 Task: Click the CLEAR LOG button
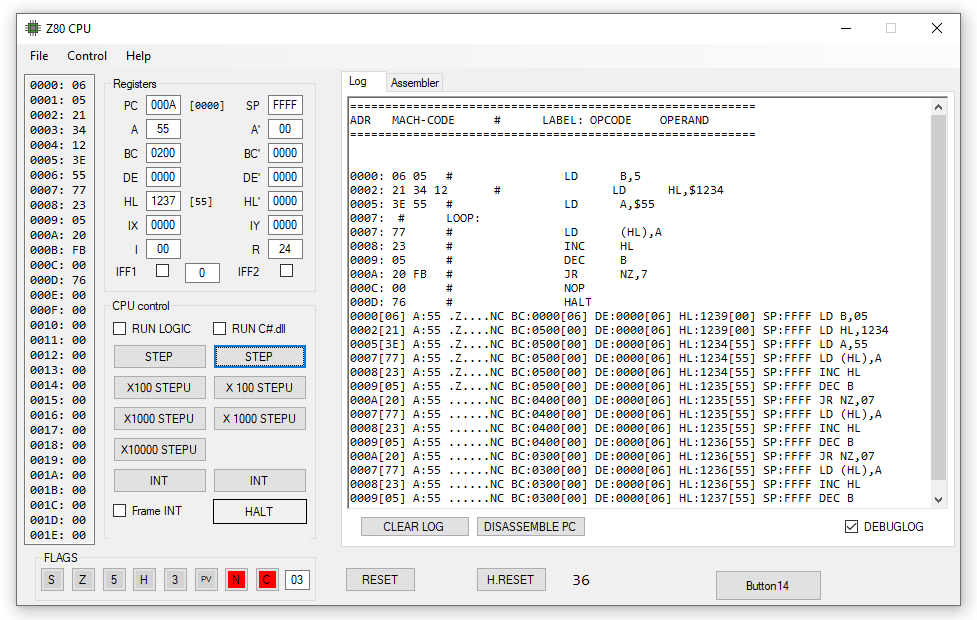pyautogui.click(x=414, y=527)
